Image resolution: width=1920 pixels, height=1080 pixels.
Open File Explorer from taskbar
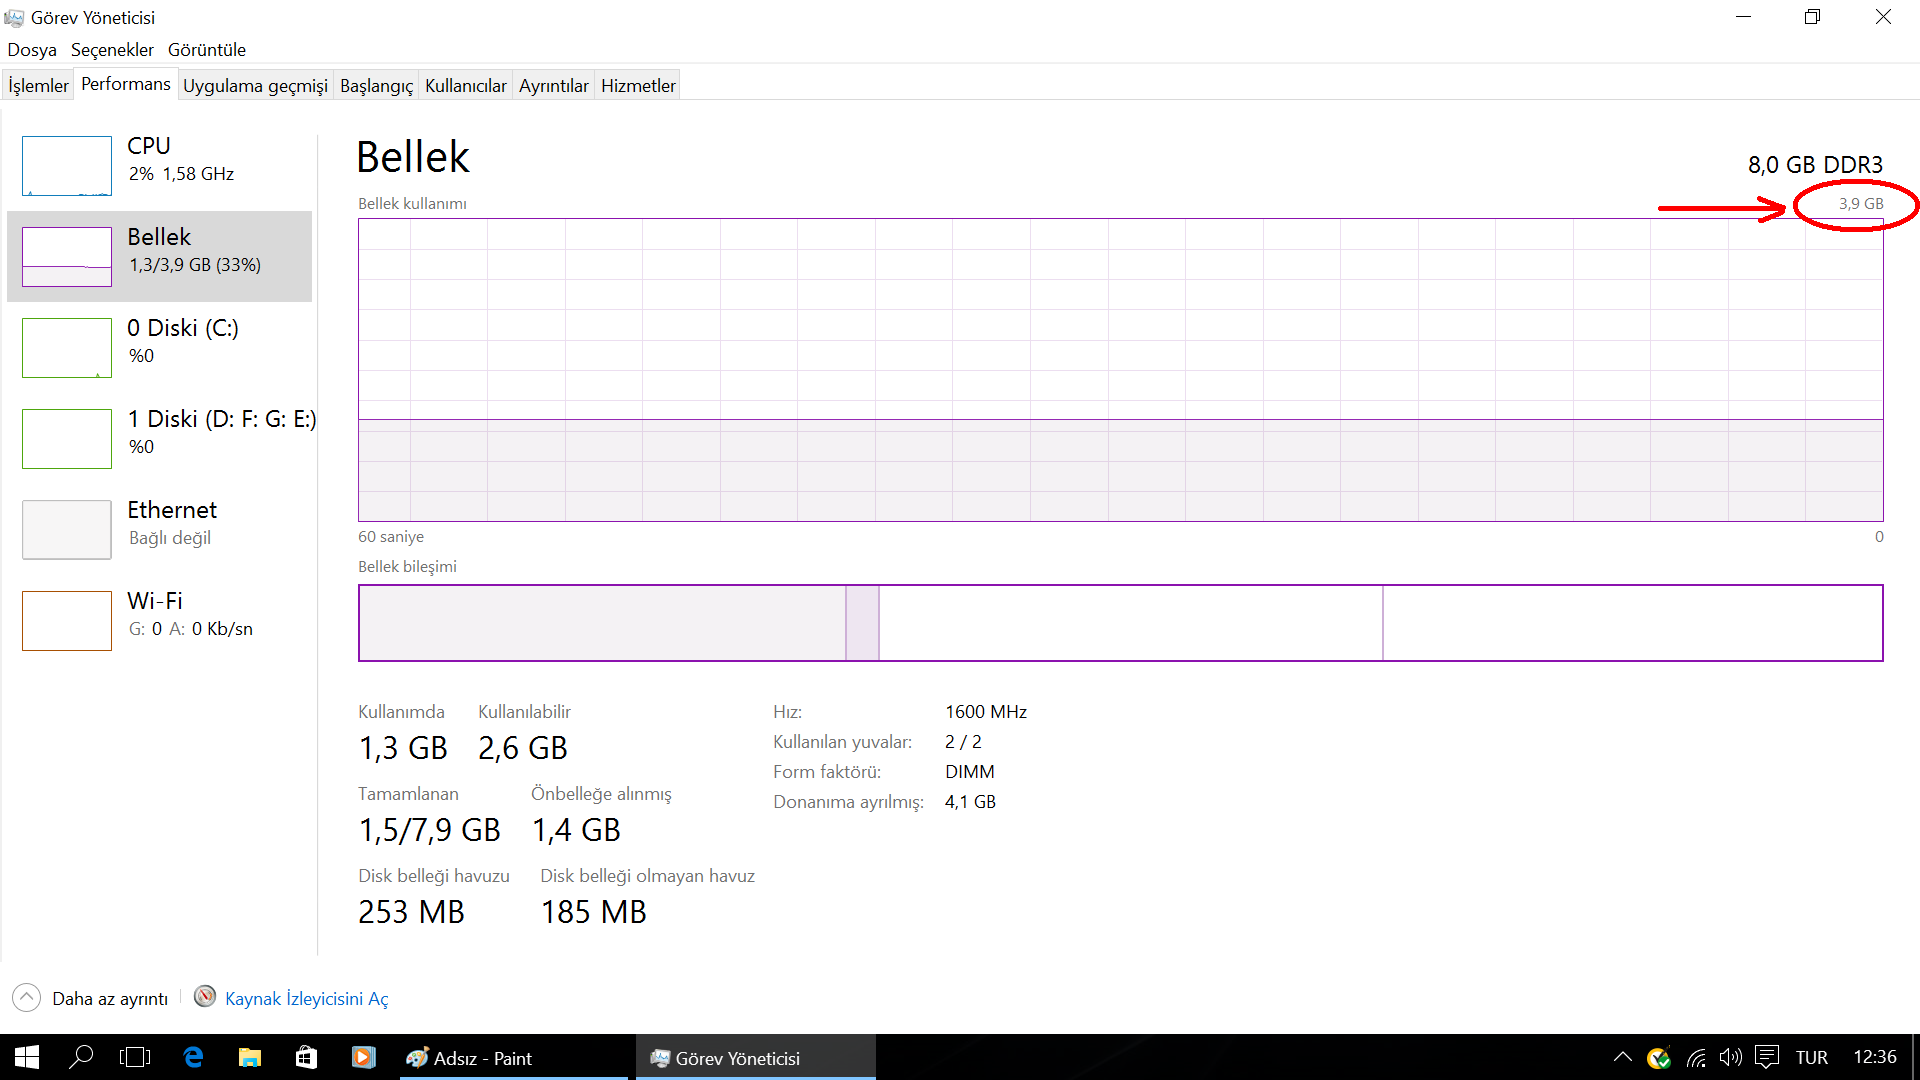(250, 1057)
